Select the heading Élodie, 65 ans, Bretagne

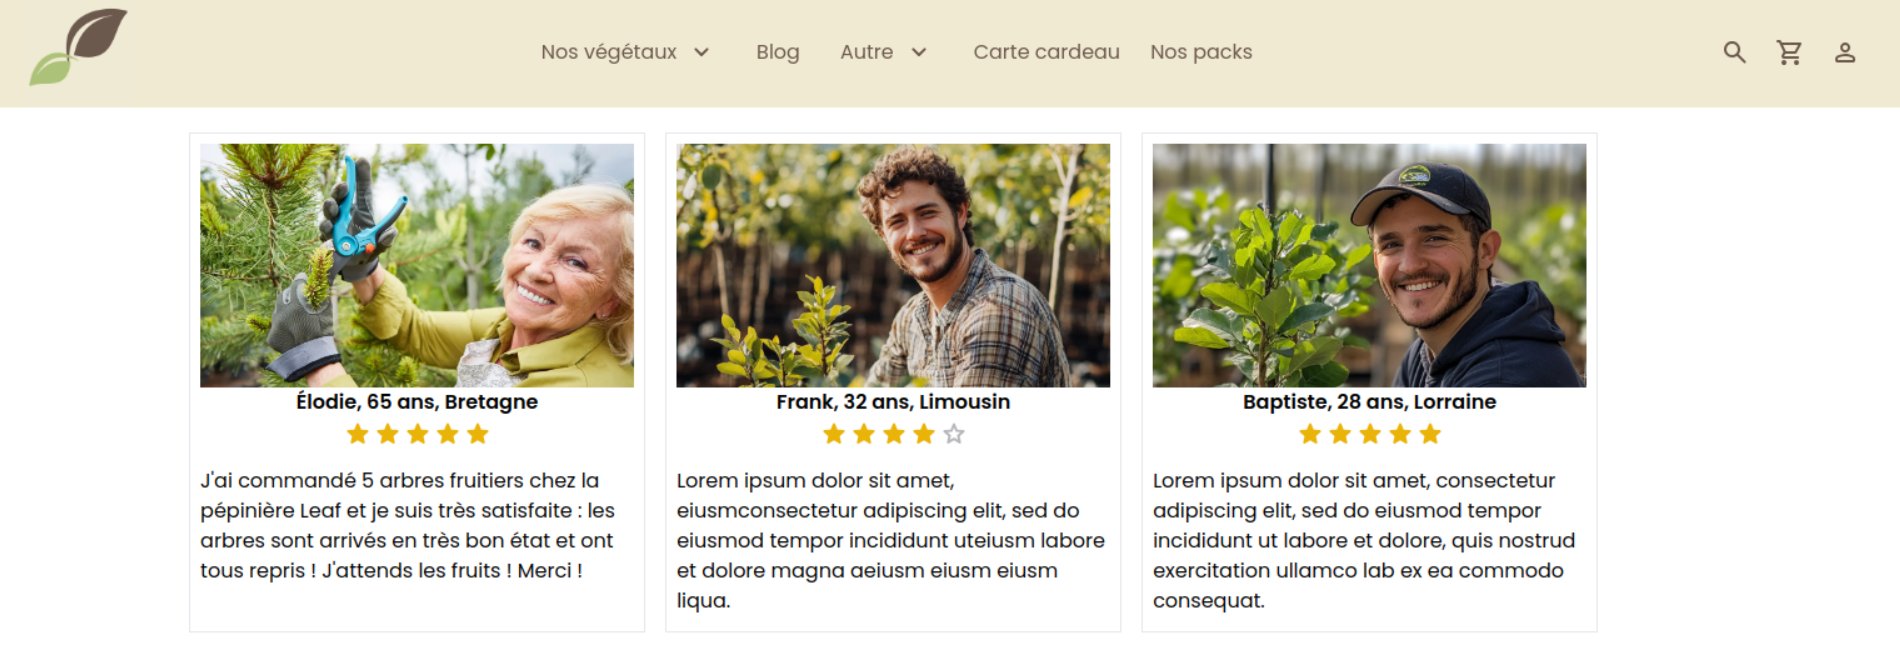[417, 402]
